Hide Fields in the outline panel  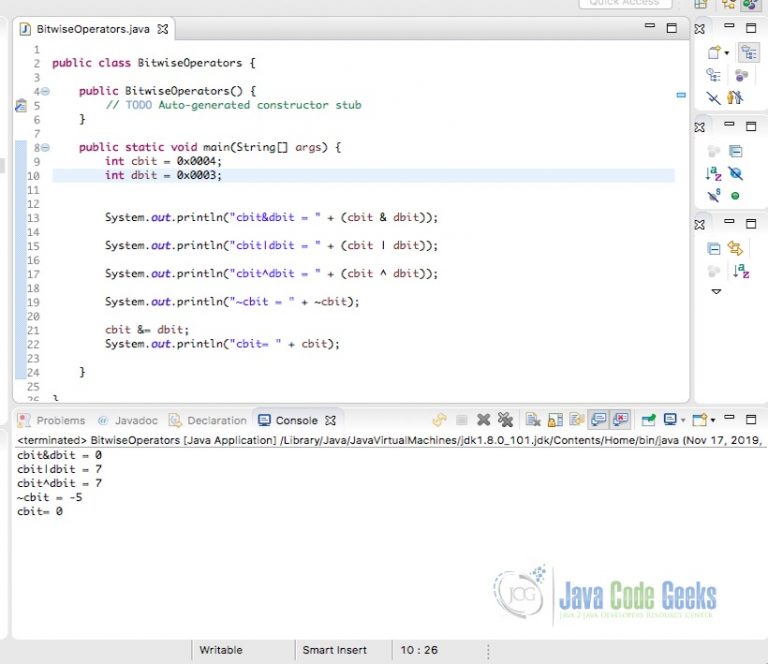pos(735,173)
